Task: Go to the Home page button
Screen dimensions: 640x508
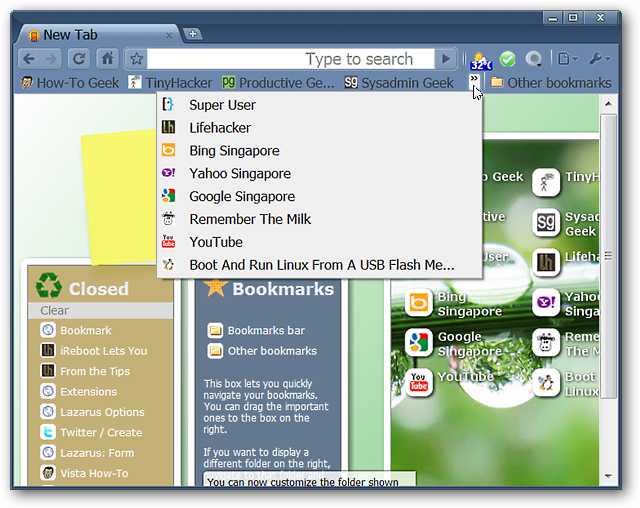Action: tap(108, 59)
